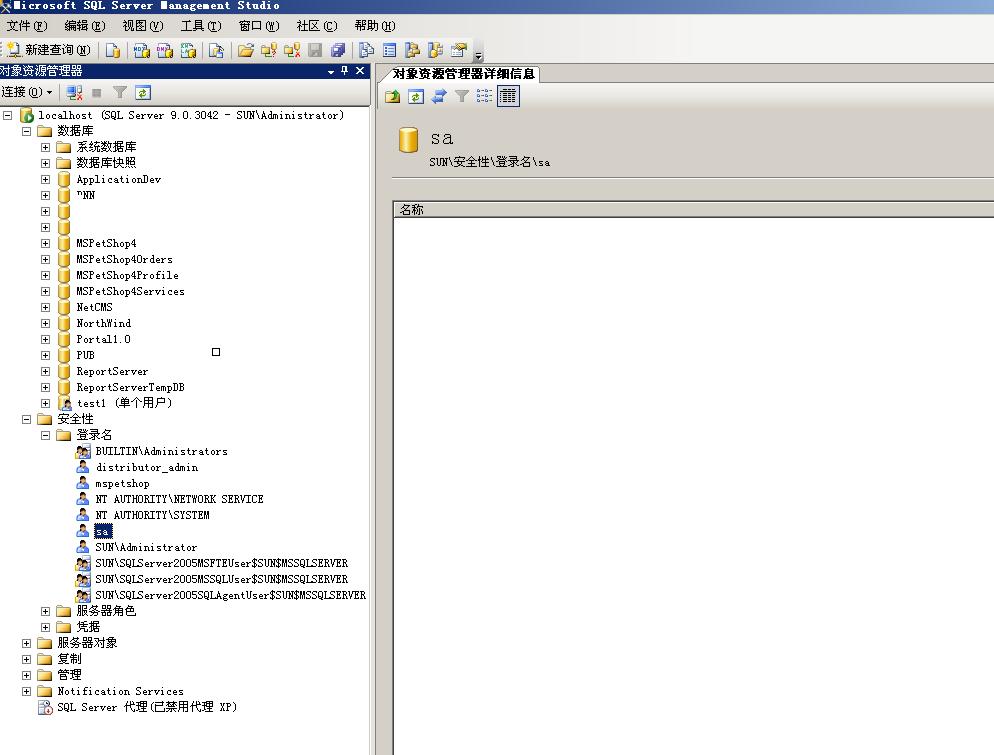Open the 连接 dropdown in Object Explorer
994x755 pixels.
27,92
